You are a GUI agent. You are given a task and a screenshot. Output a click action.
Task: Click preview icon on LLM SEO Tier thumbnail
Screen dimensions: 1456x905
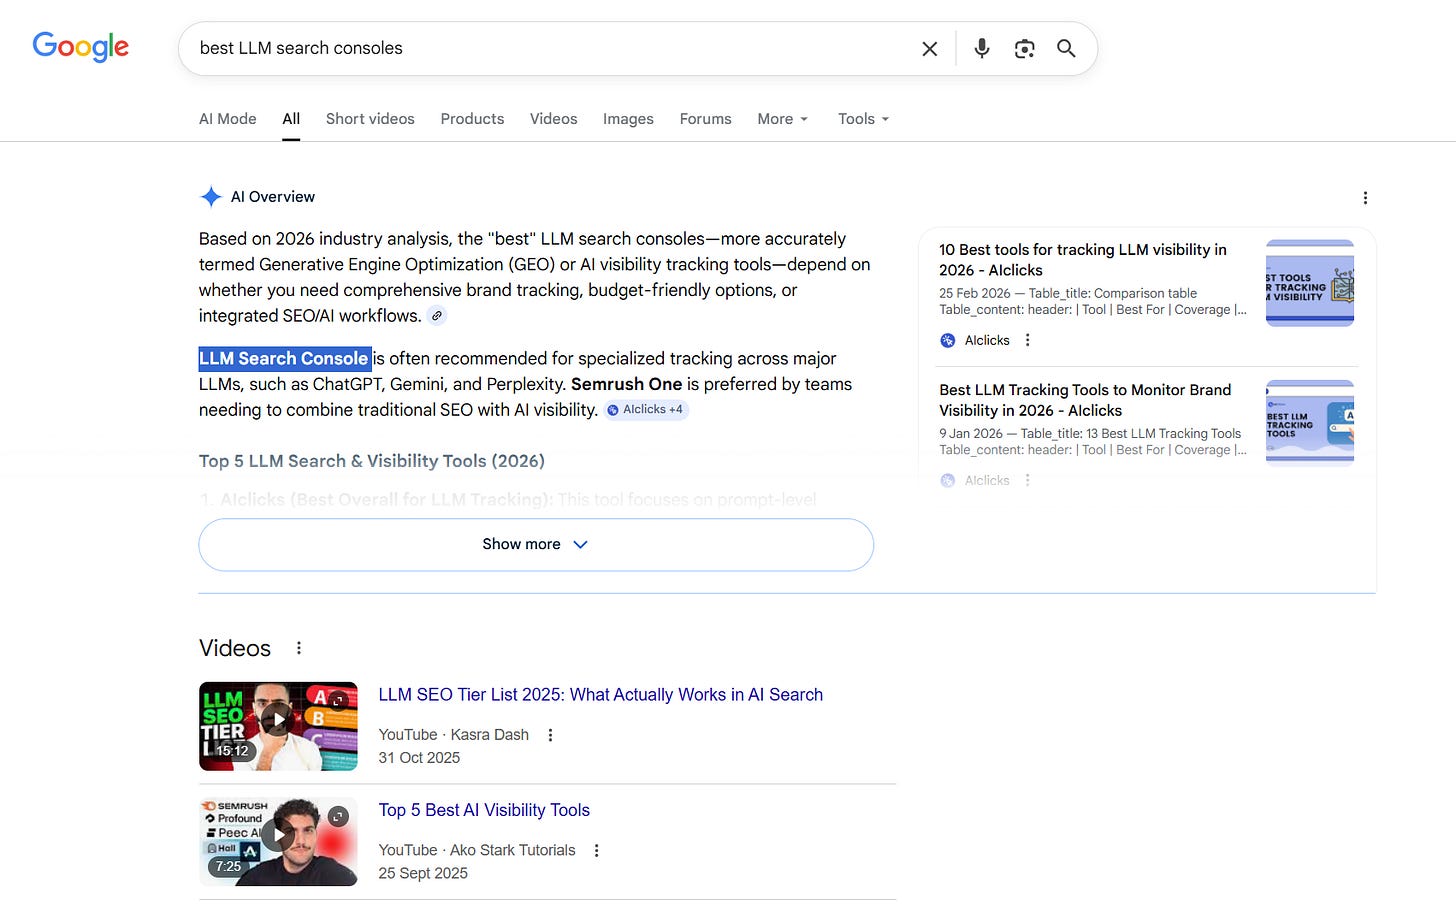coord(338,701)
